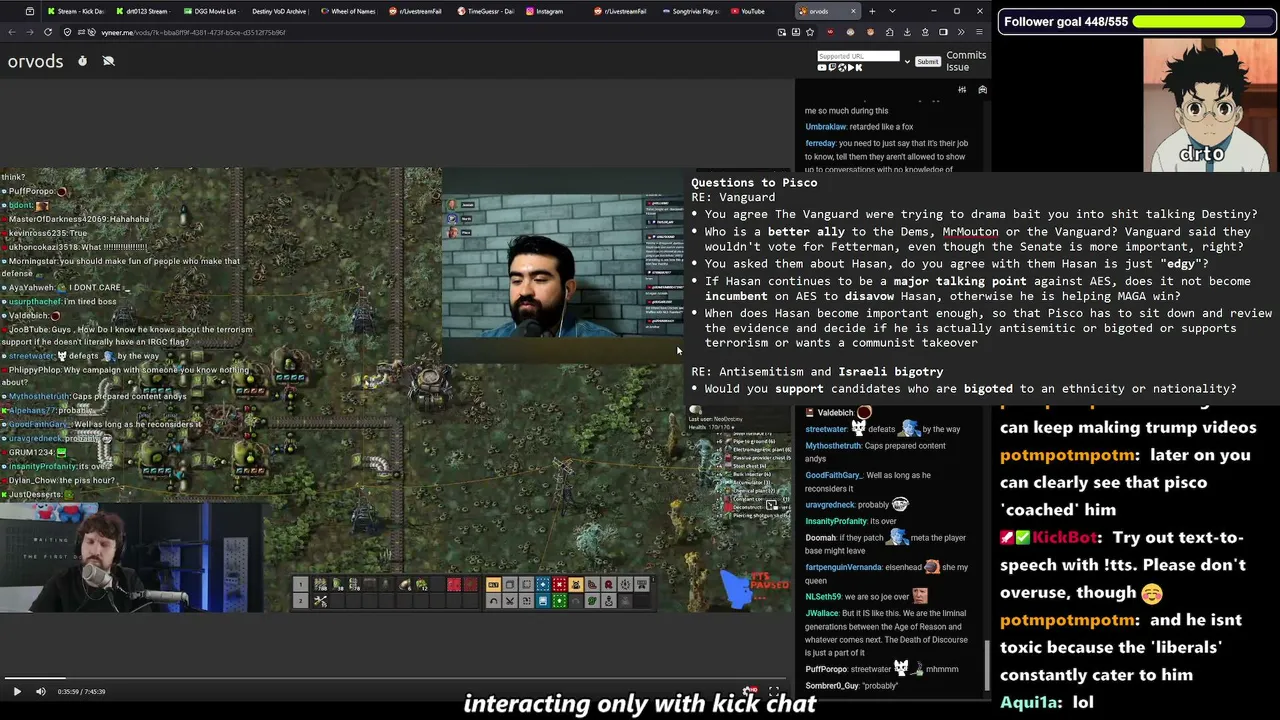Enter fullscreen video mode
The height and width of the screenshot is (720, 1280).
coord(774,691)
